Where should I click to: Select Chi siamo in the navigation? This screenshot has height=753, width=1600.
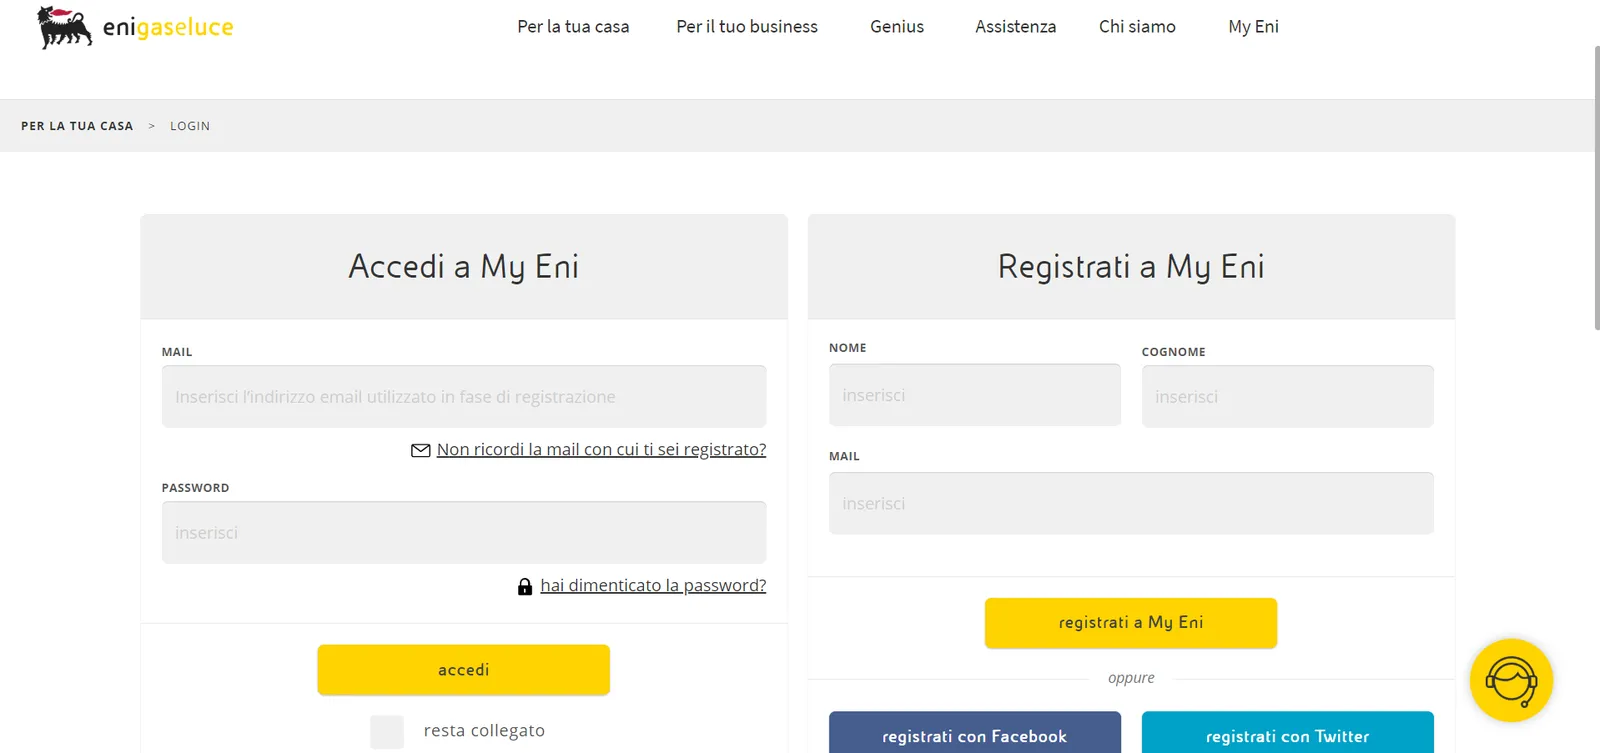point(1137,27)
